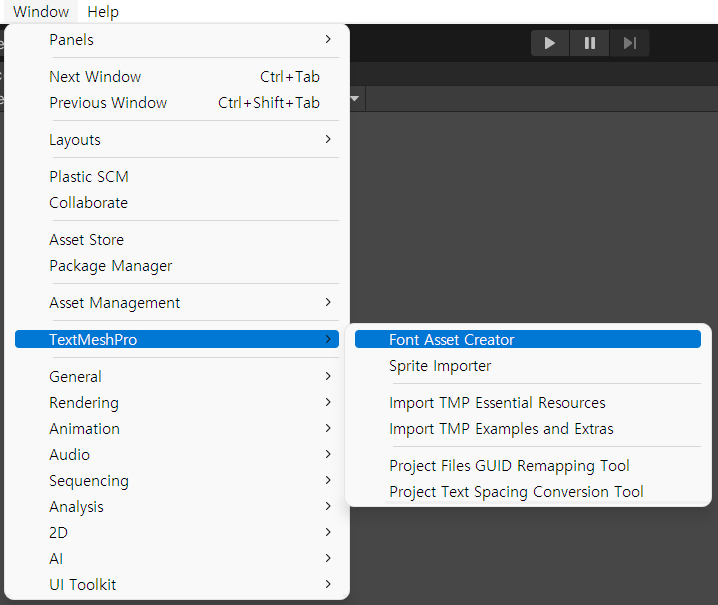Viewport: 718px width, 605px height.
Task: Expand the 2D submenu
Action: tap(177, 533)
